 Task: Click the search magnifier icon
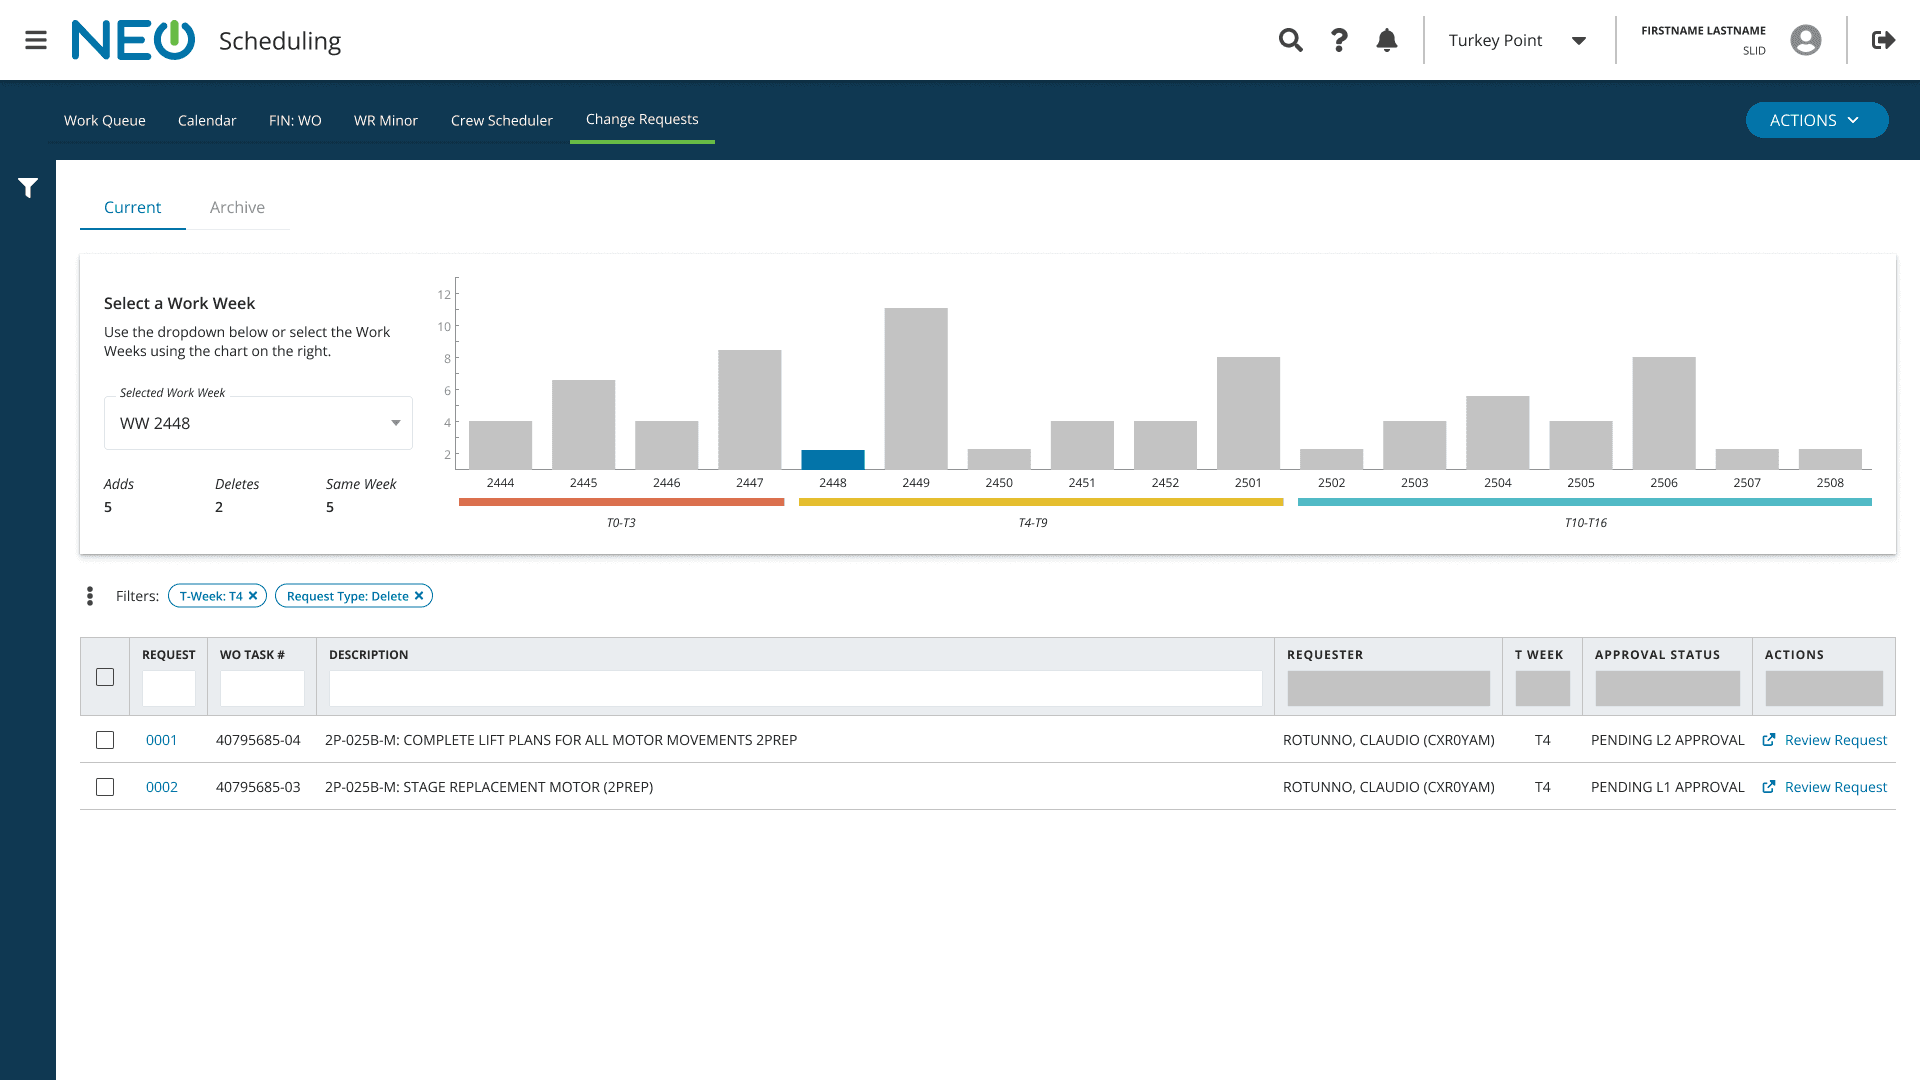click(x=1290, y=40)
